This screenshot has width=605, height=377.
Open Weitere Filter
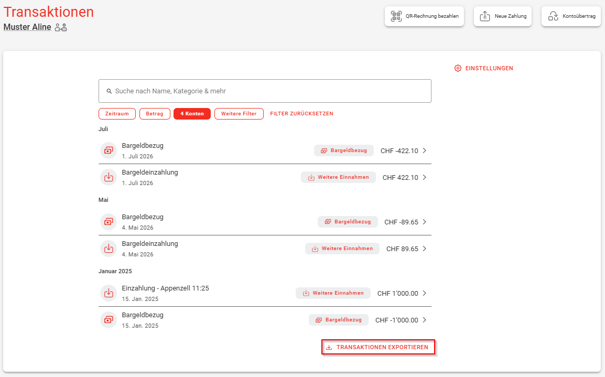tap(239, 114)
